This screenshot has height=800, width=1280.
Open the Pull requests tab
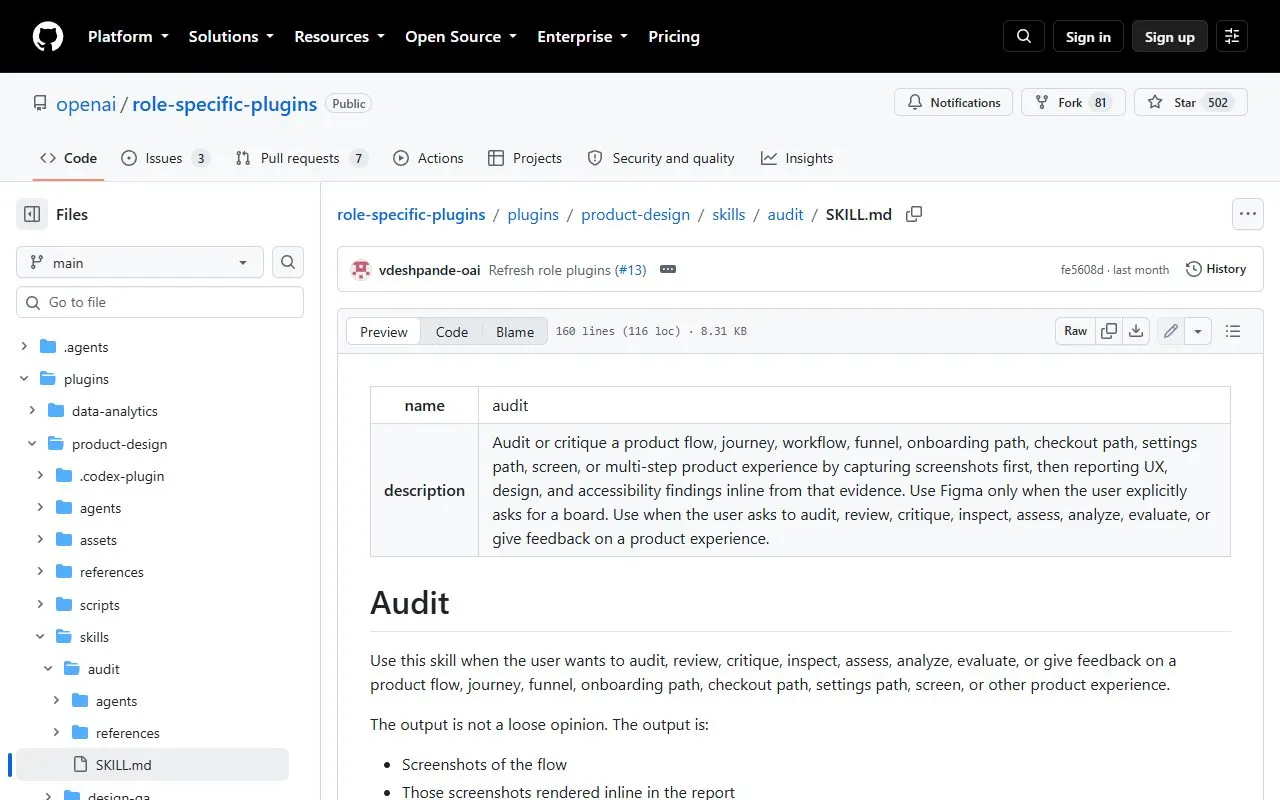[301, 158]
